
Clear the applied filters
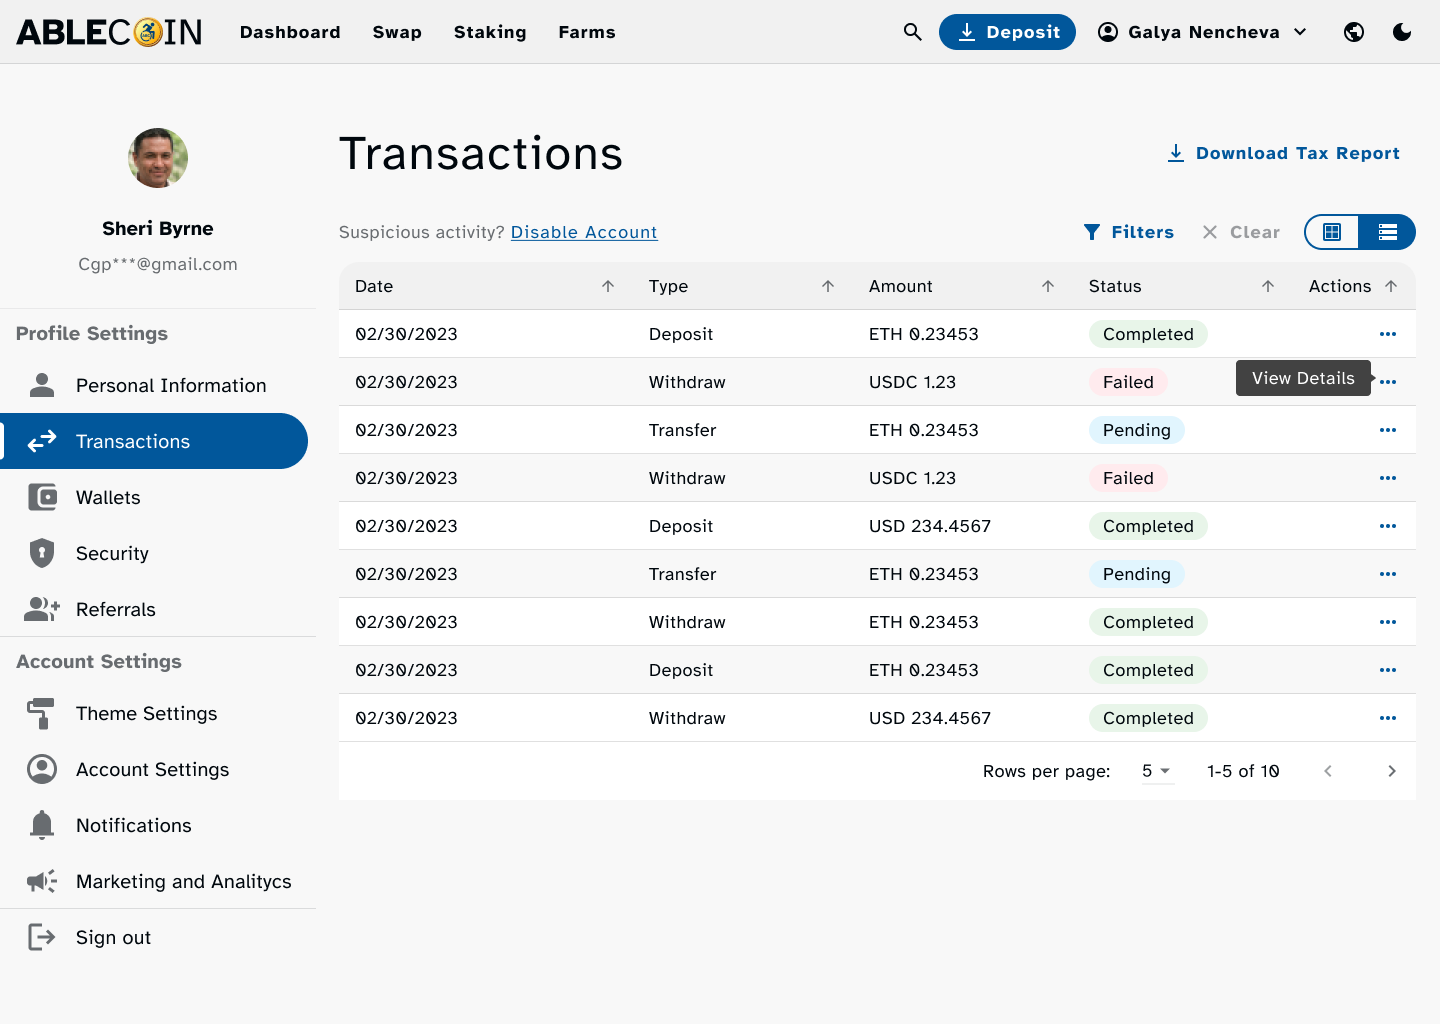point(1241,232)
